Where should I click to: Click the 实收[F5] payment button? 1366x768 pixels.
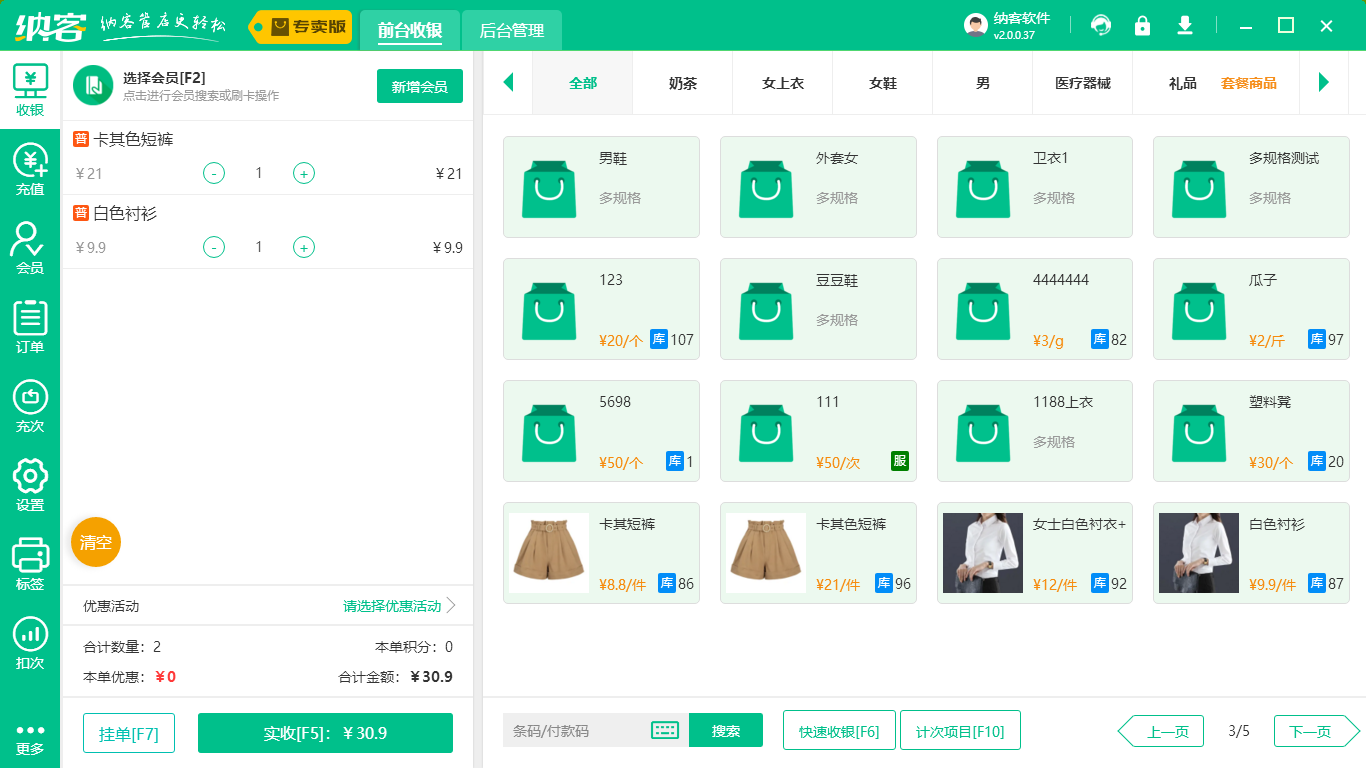(x=325, y=732)
